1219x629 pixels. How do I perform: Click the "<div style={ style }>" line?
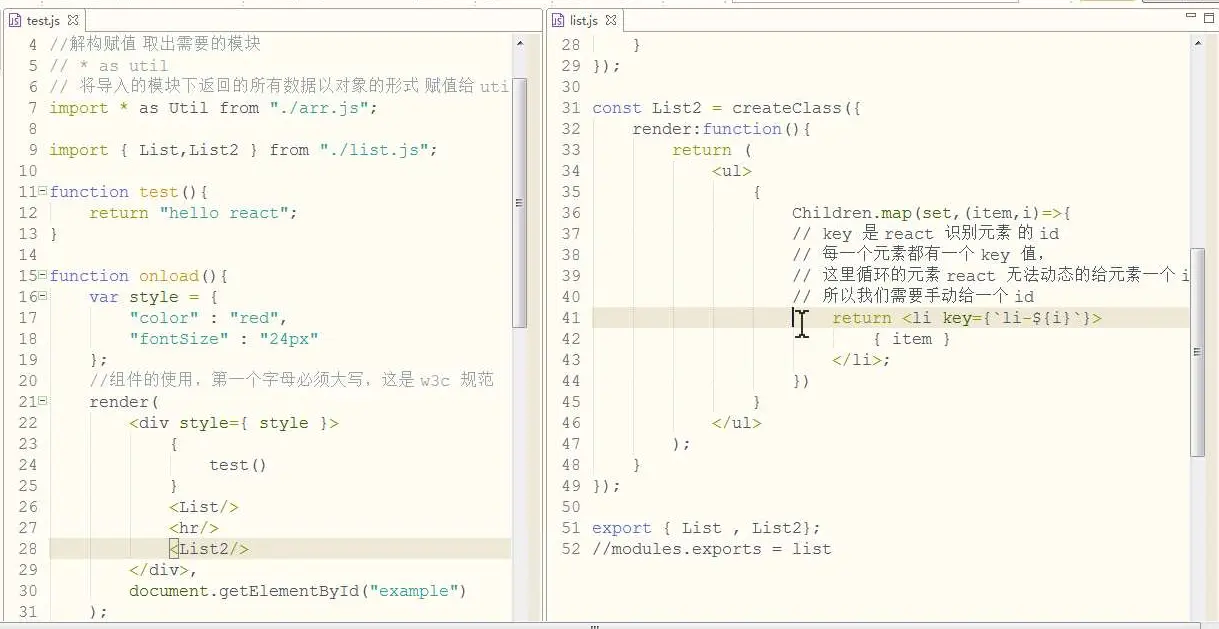tap(234, 423)
